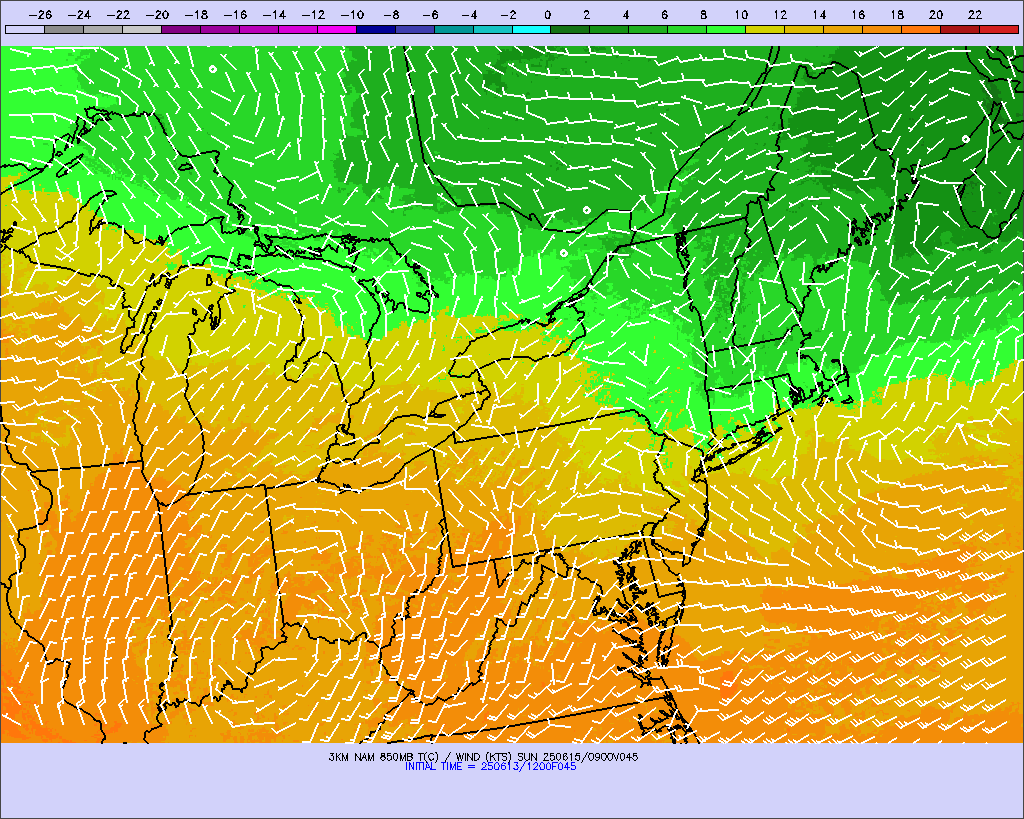The image size is (1024, 819).
Task: Click the -20 legend label
Action: click(157, 14)
